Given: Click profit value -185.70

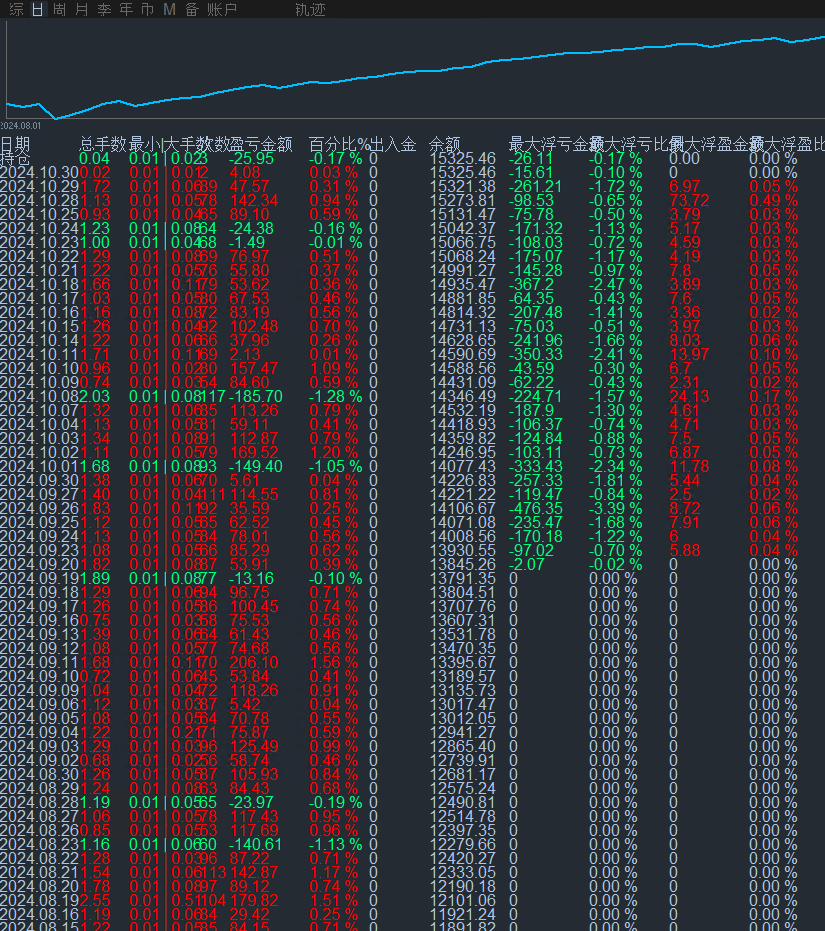Looking at the screenshot, I should point(256,397).
